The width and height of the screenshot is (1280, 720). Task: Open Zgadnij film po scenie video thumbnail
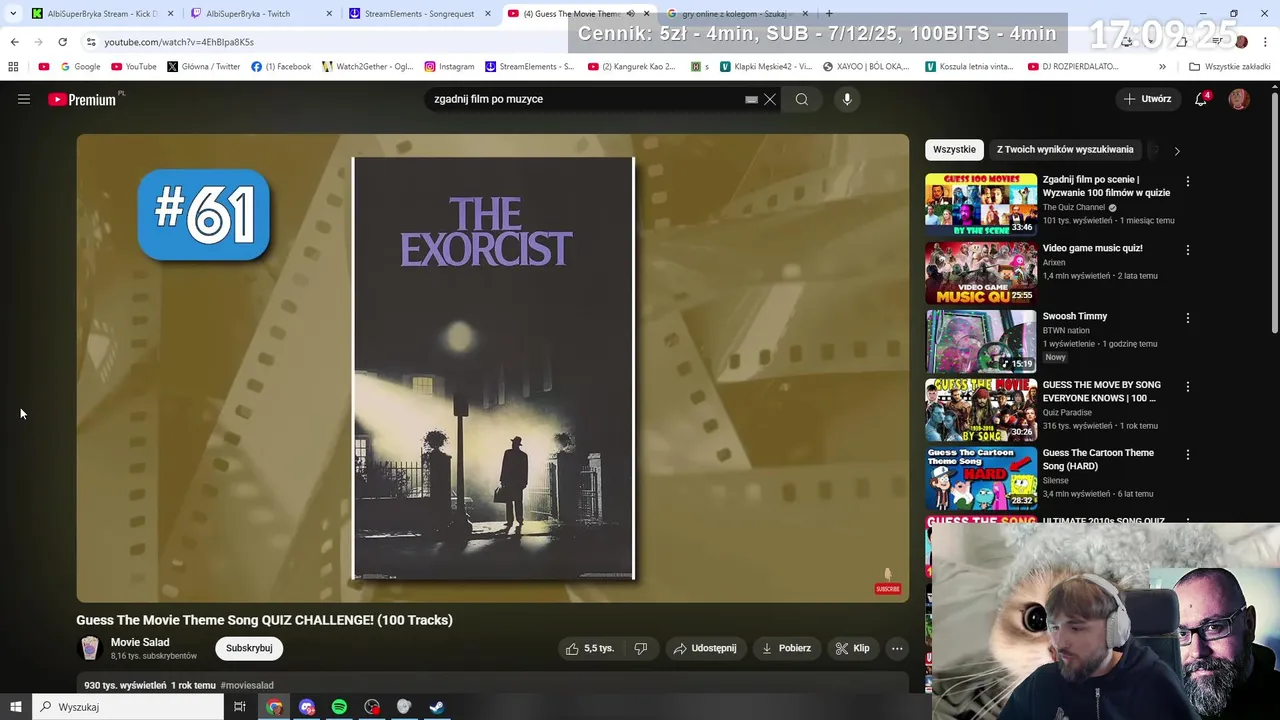pos(981,205)
